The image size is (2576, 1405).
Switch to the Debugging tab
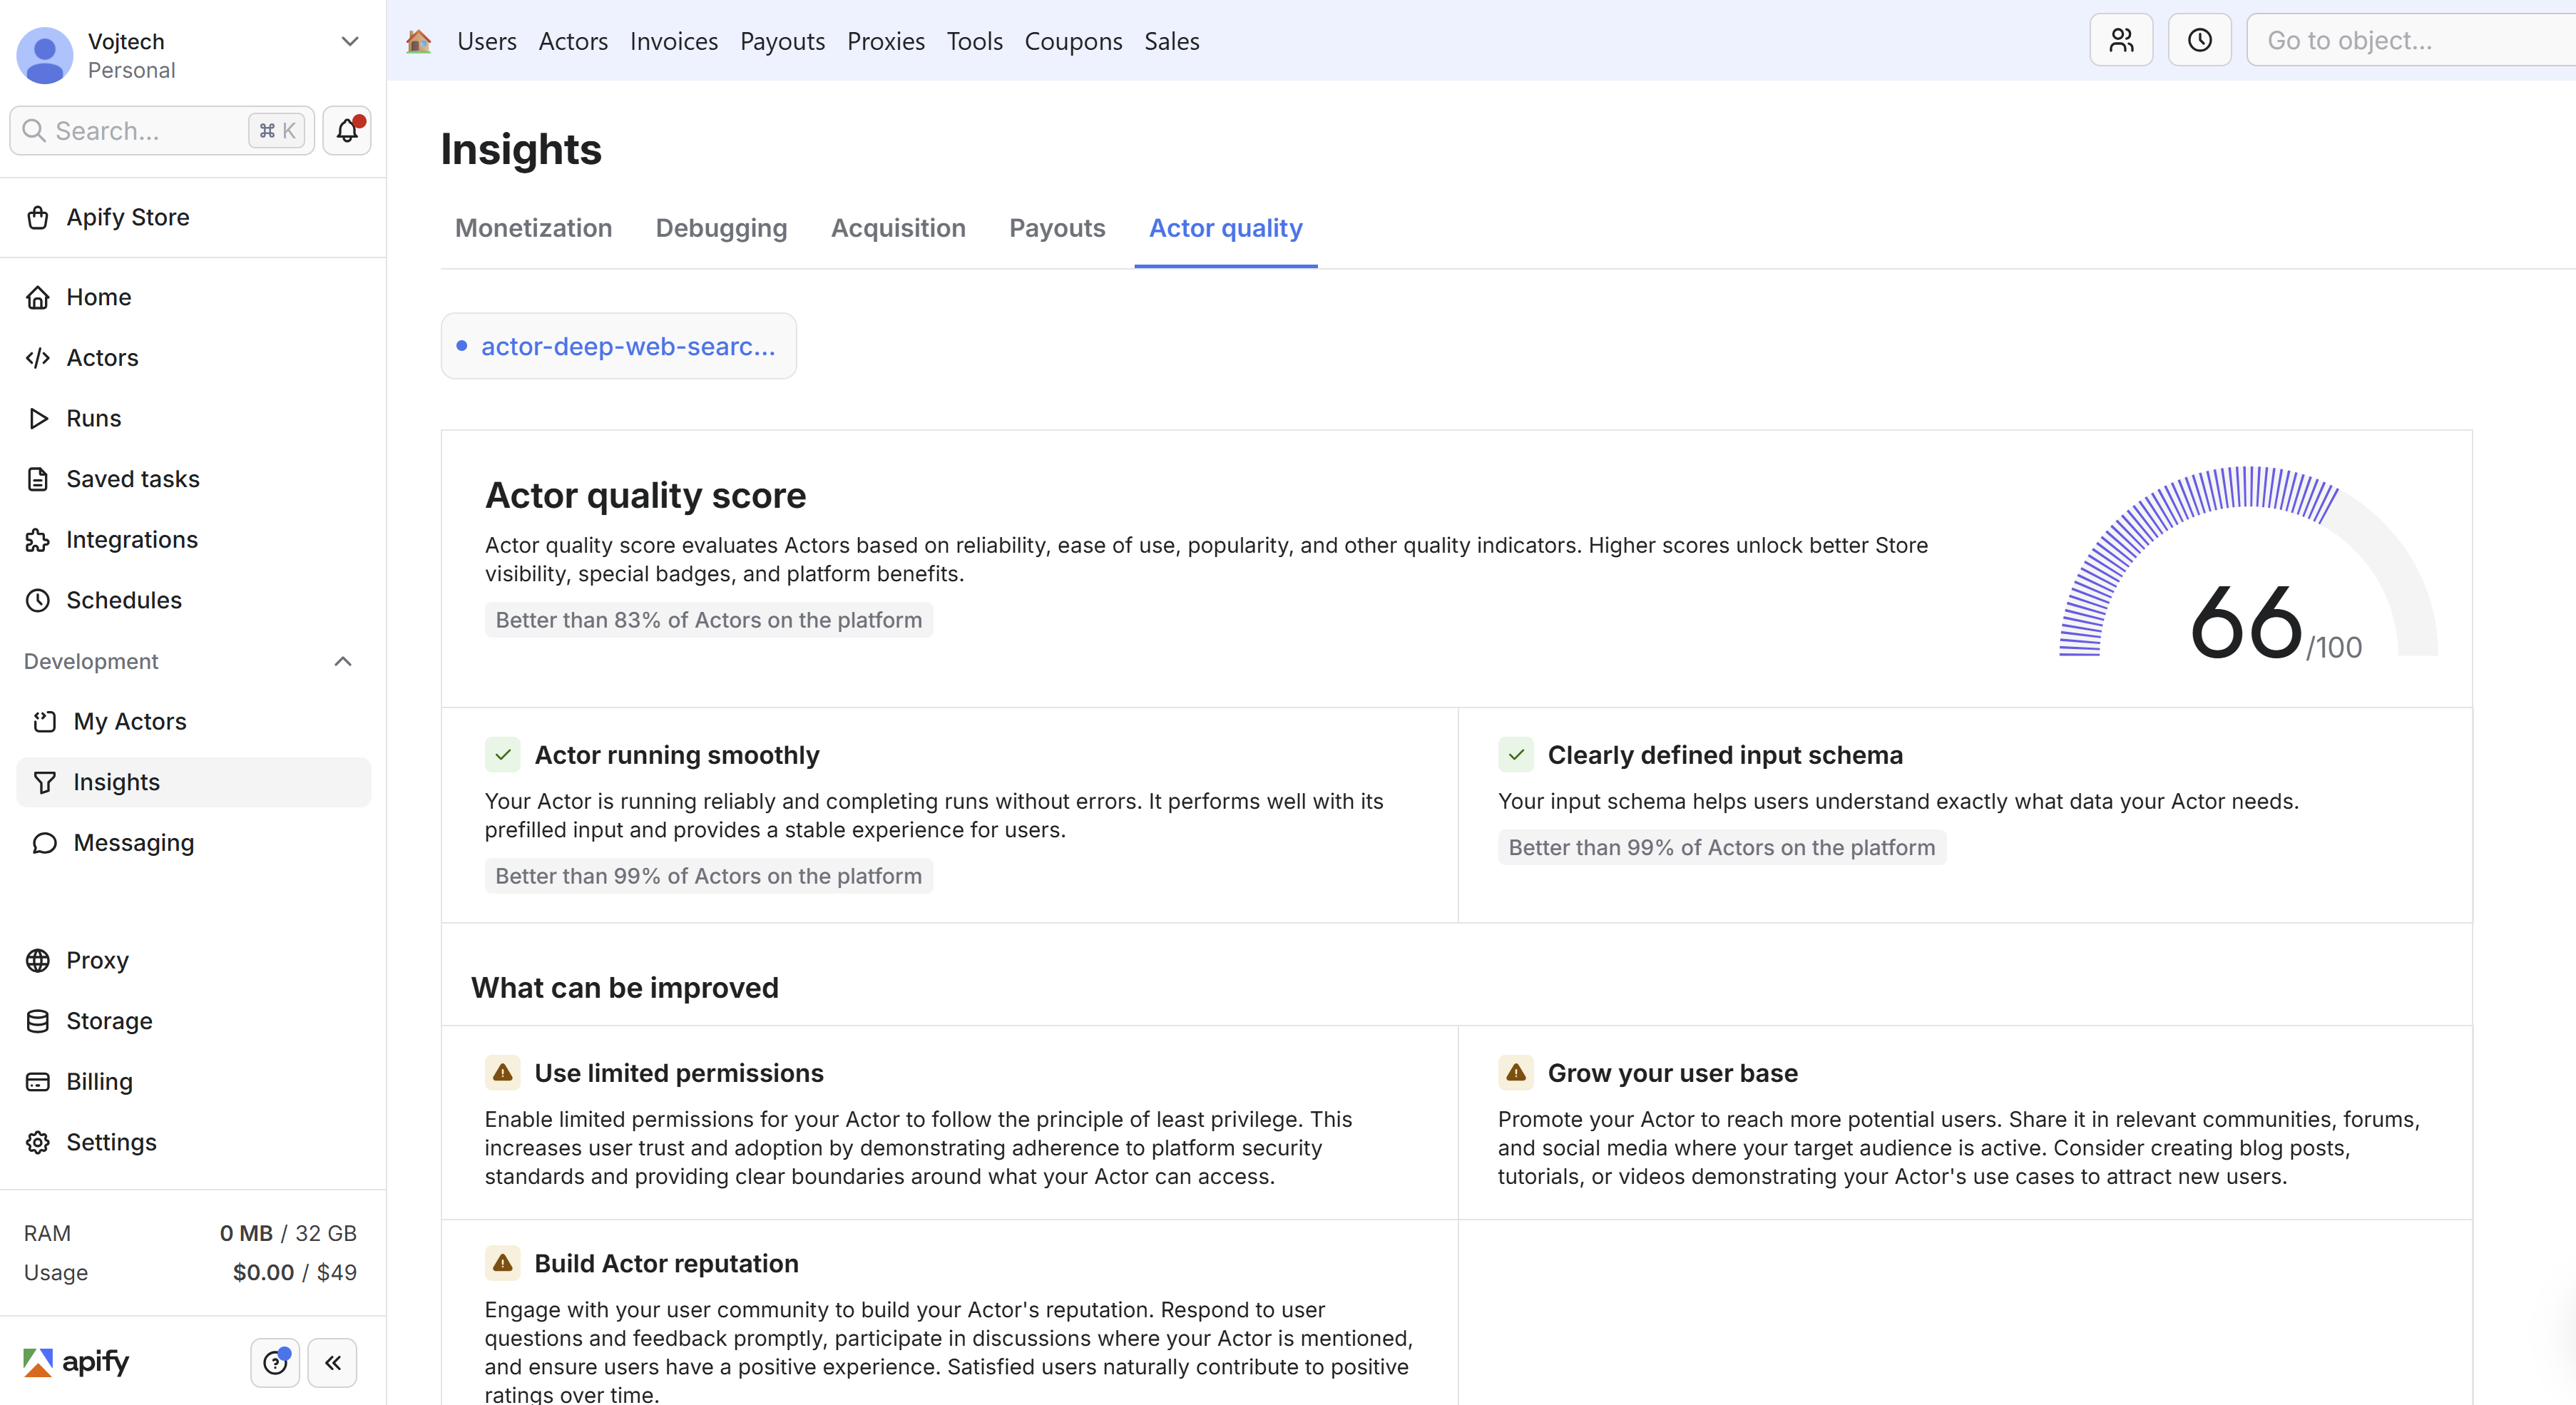pos(720,228)
